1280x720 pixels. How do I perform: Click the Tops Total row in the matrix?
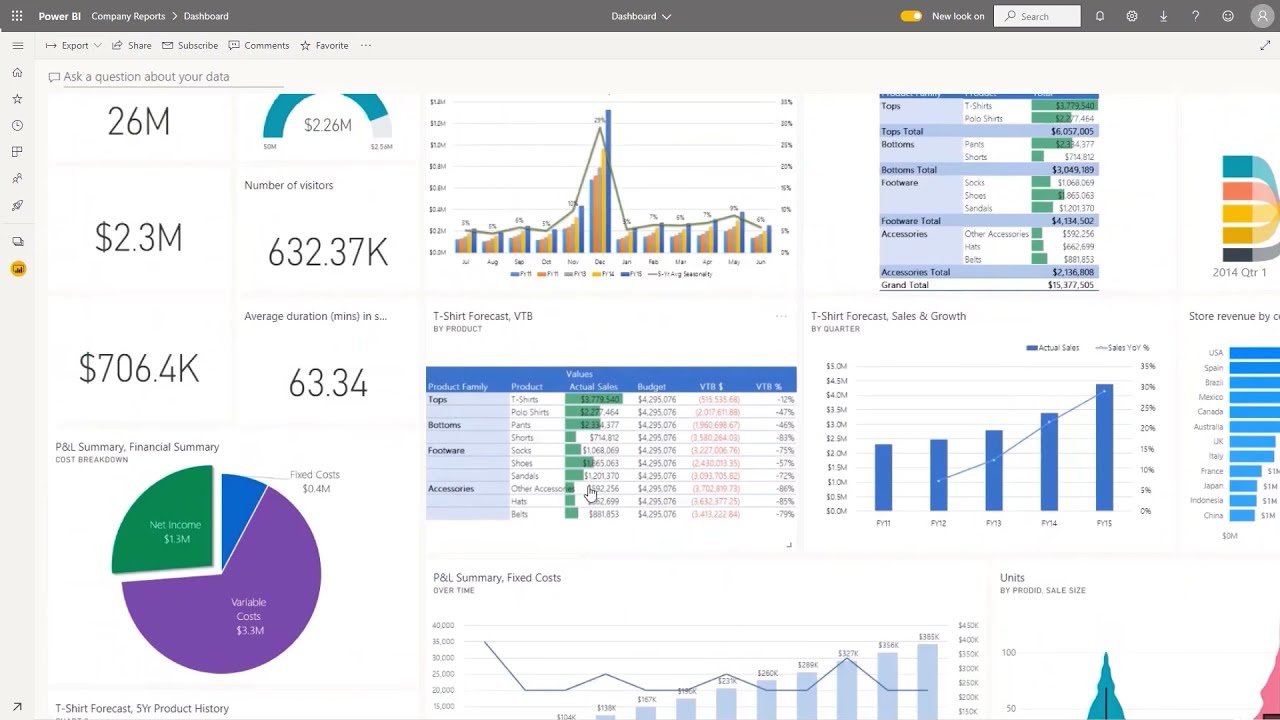point(989,131)
